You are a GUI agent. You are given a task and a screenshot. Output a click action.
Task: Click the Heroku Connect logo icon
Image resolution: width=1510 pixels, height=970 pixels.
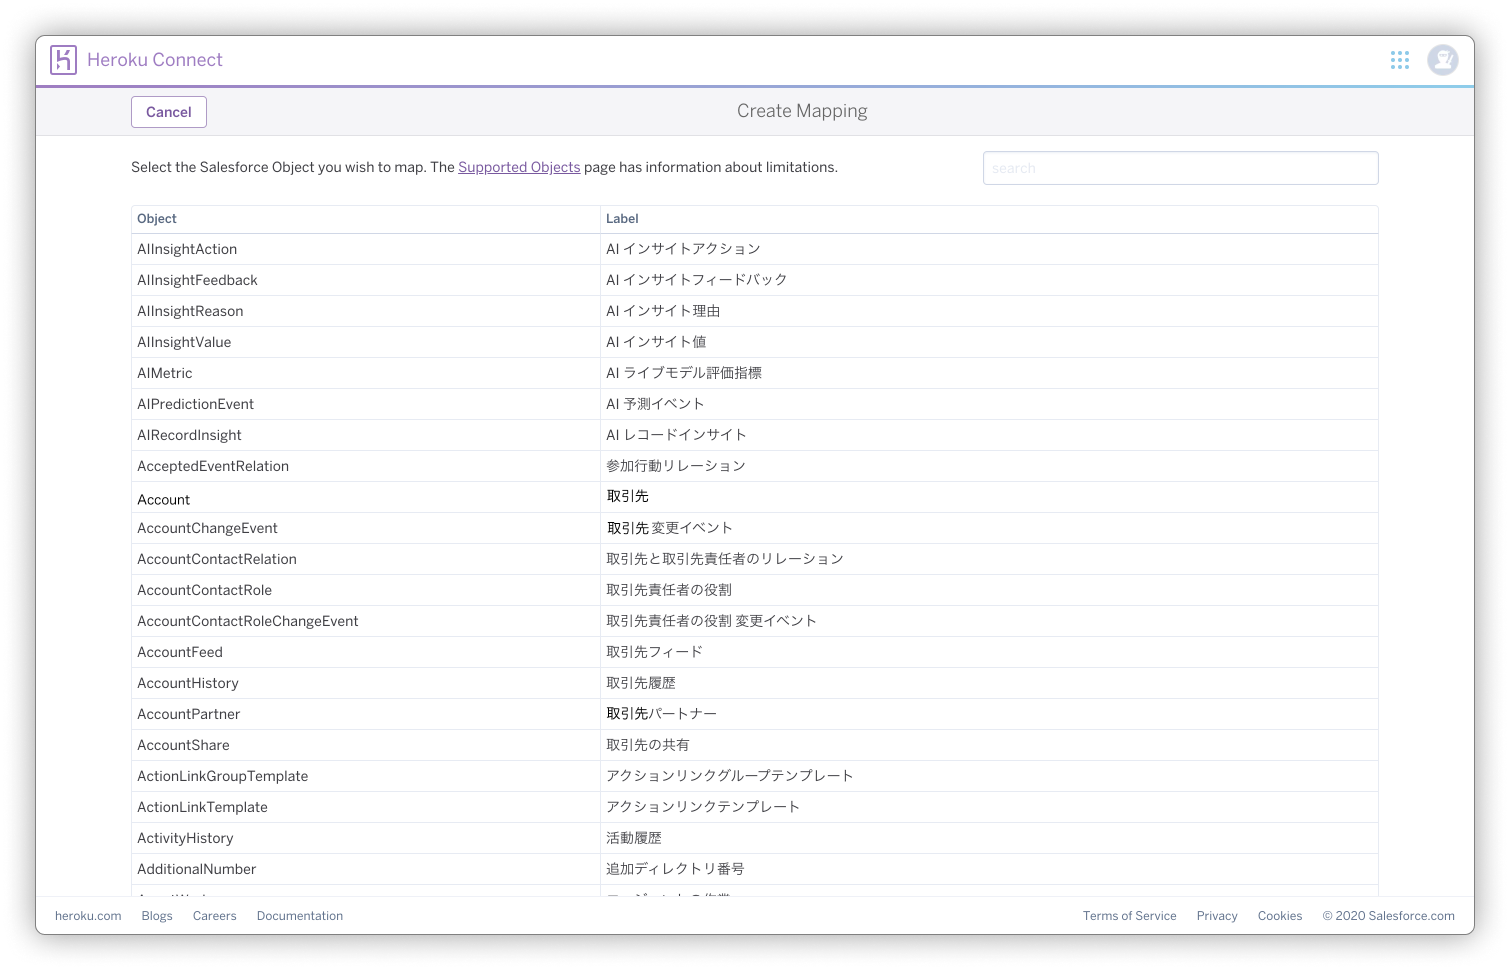65,60
